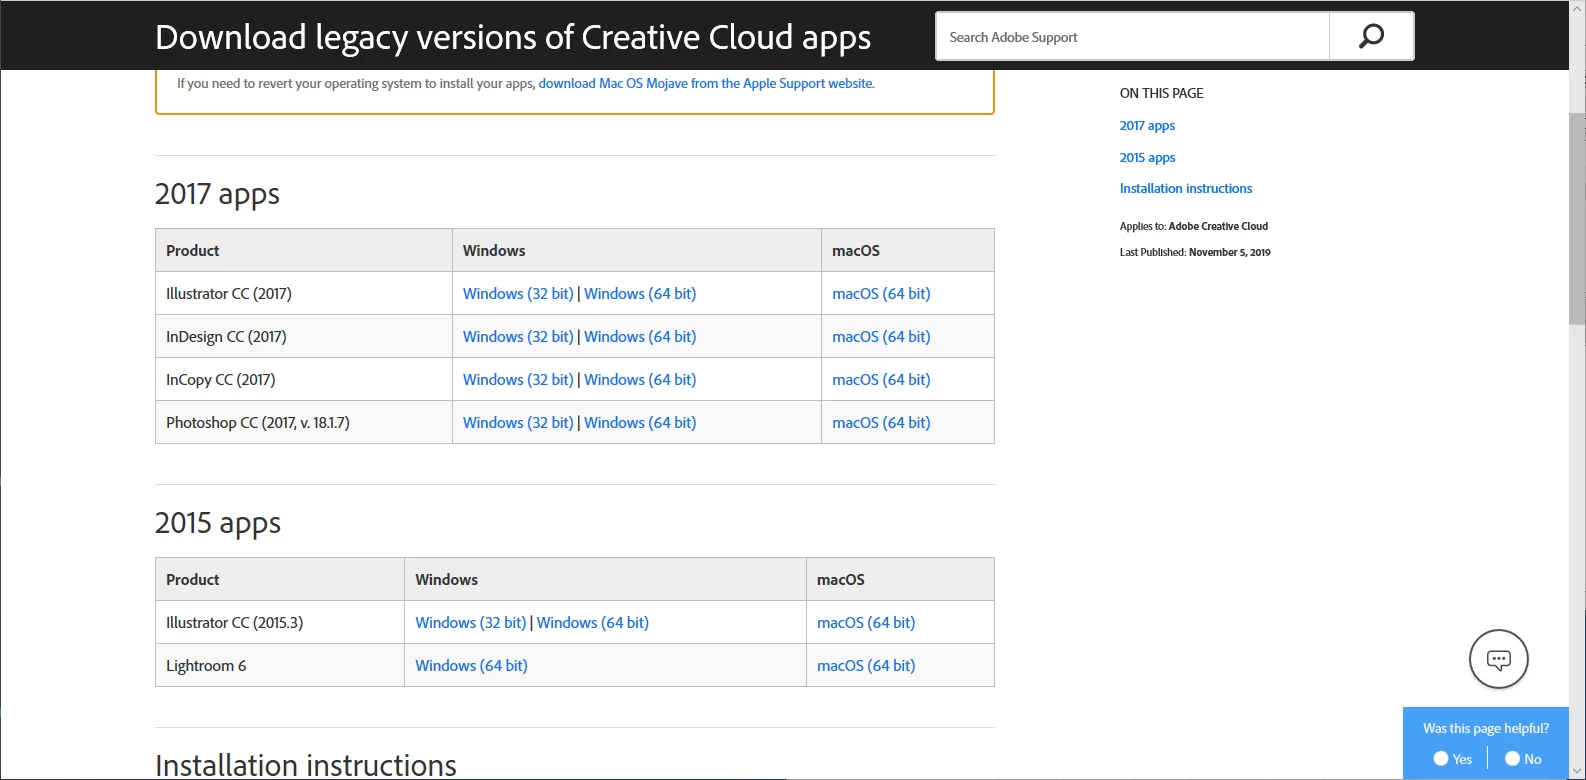Click the InCopy CC (2017) product cell

pyautogui.click(x=304, y=380)
